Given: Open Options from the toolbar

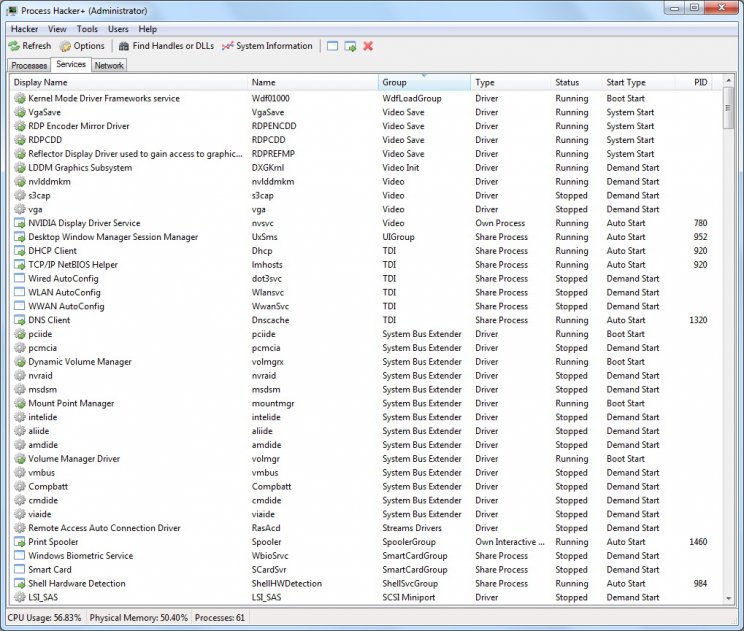Looking at the screenshot, I should pos(82,46).
